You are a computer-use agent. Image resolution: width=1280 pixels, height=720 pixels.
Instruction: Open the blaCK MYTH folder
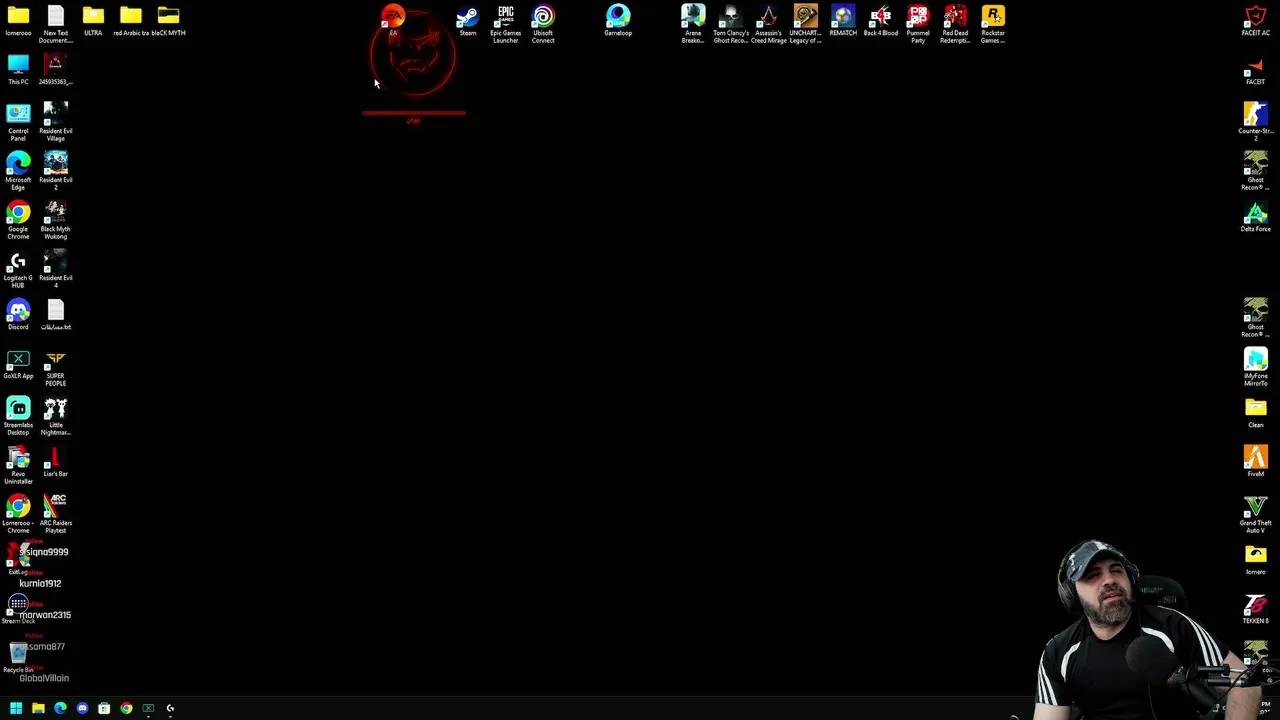point(168,21)
